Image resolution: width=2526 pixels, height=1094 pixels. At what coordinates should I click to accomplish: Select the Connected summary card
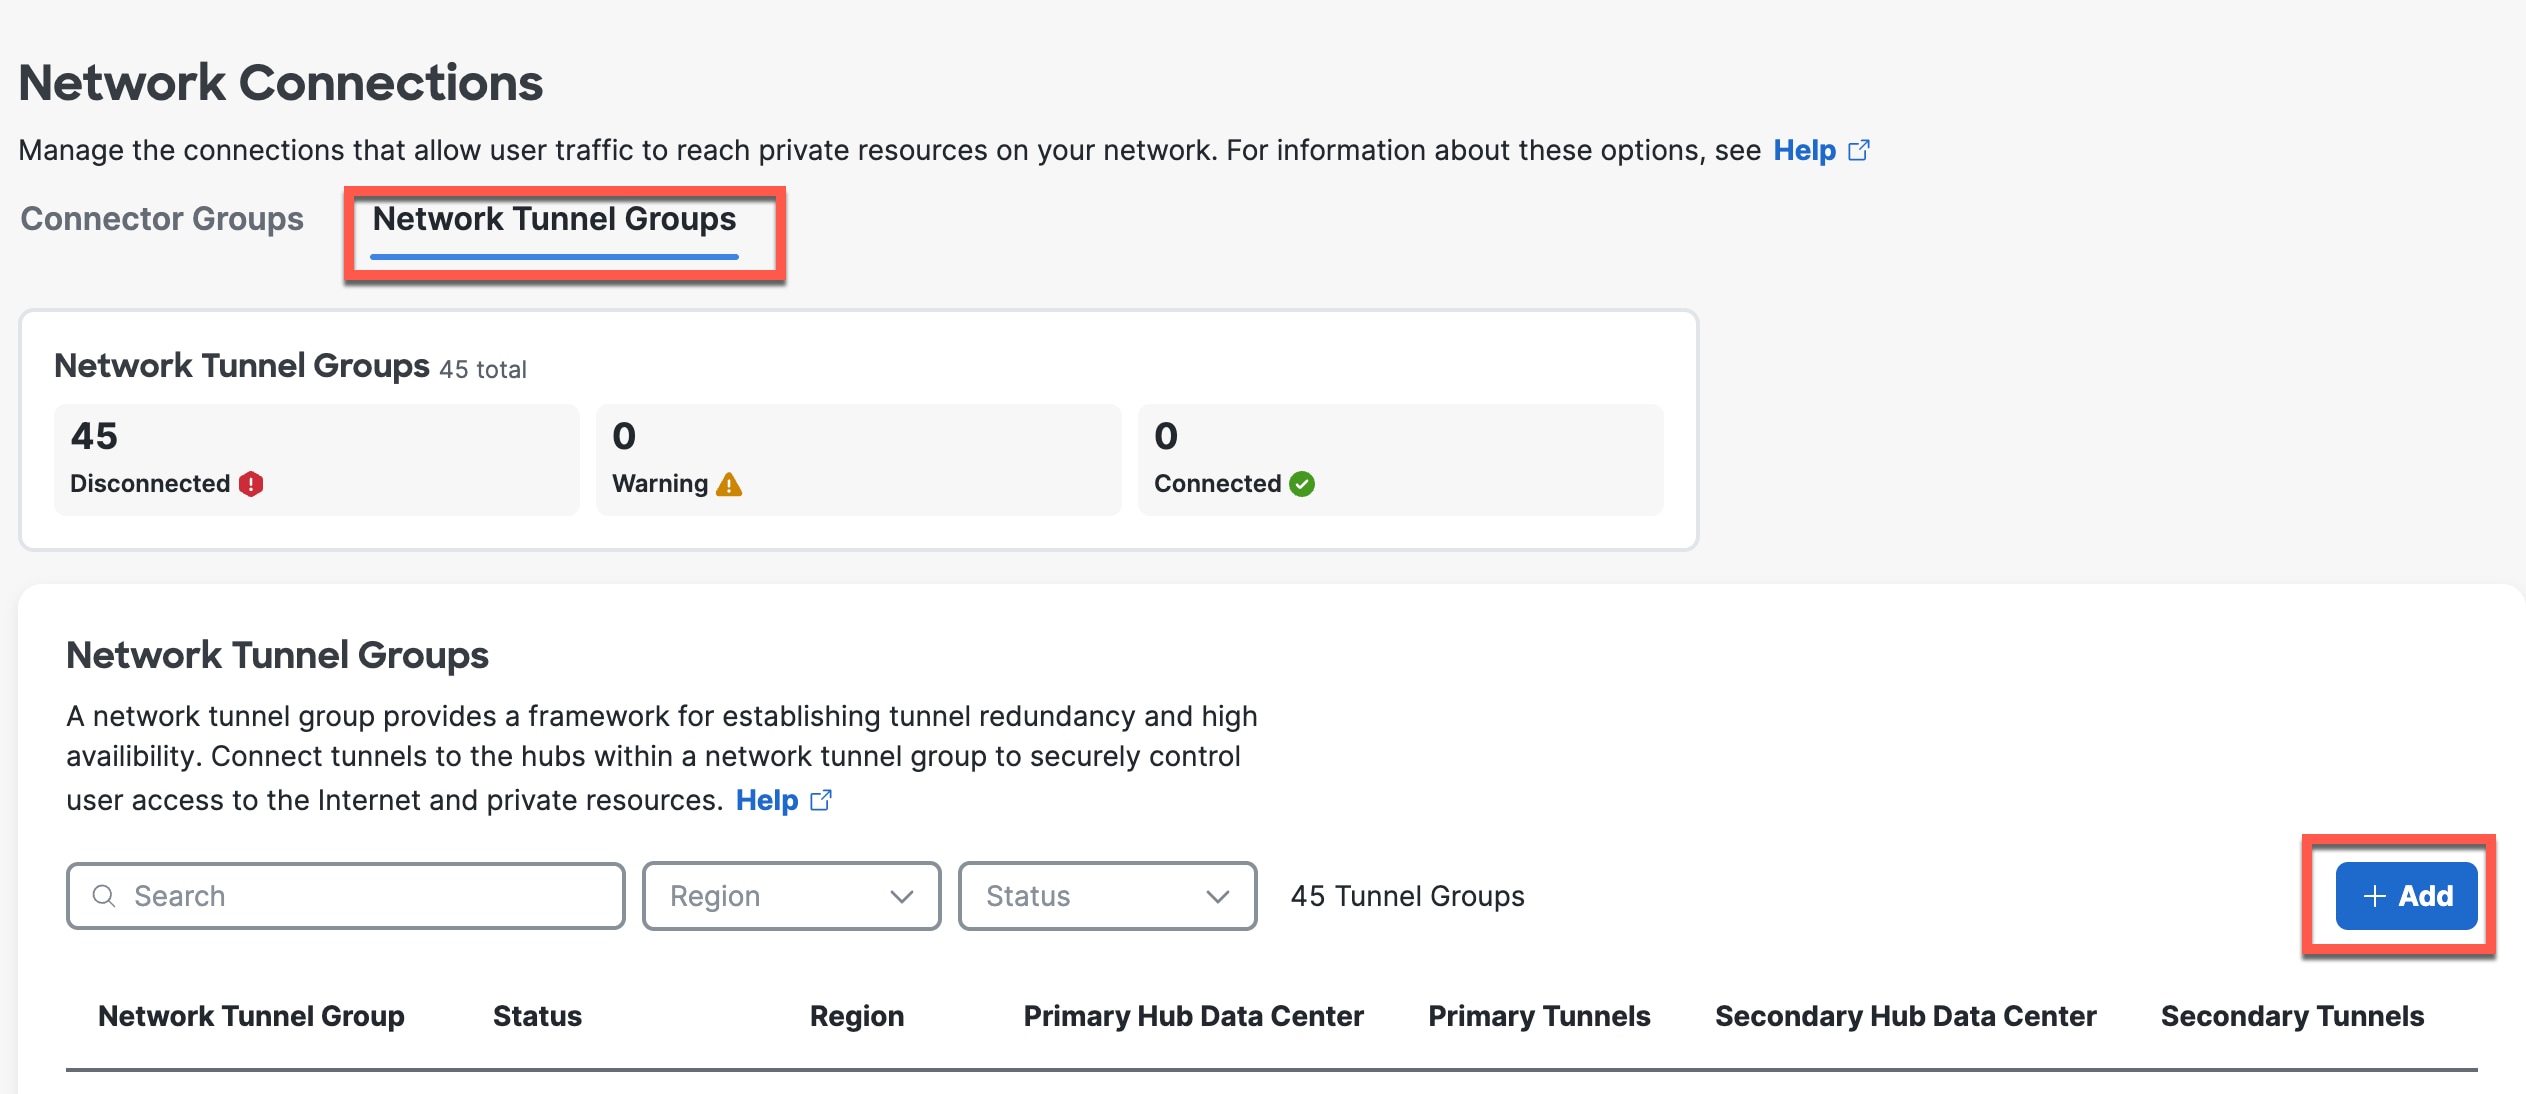point(1399,458)
